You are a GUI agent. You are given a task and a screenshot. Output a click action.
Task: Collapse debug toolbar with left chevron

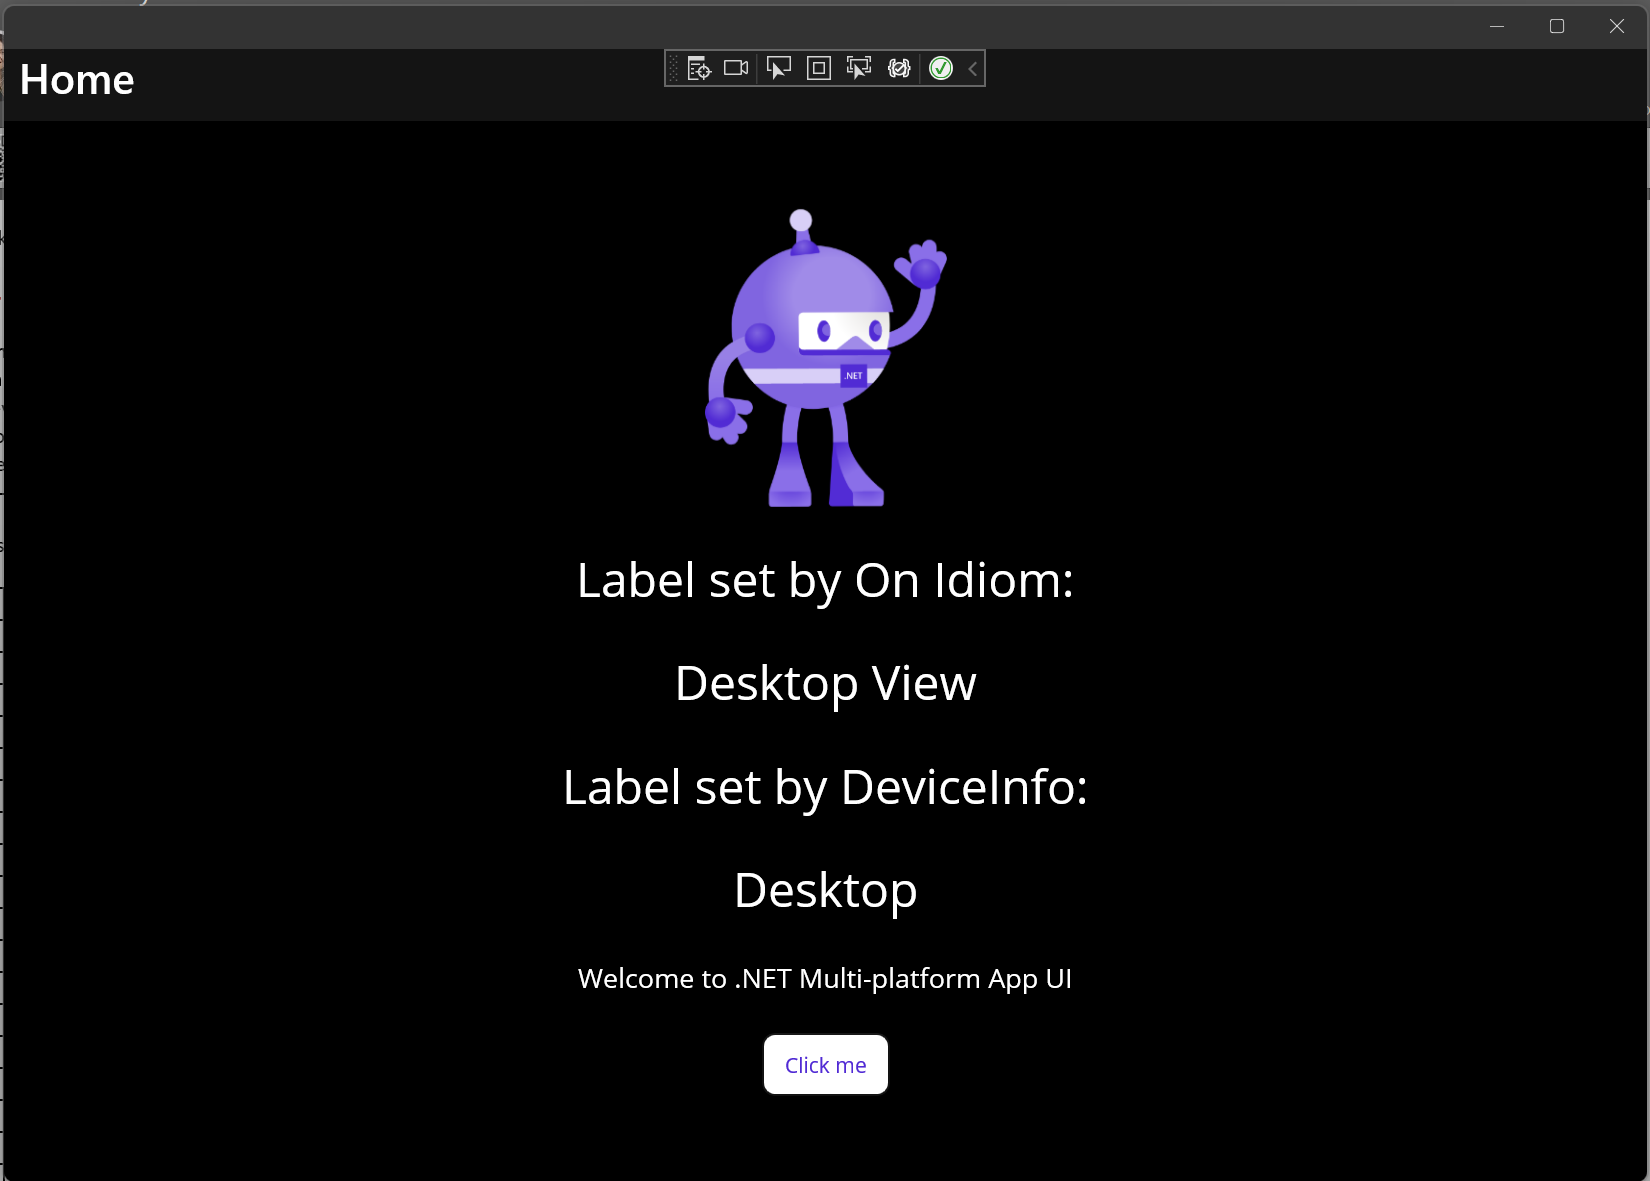click(973, 68)
